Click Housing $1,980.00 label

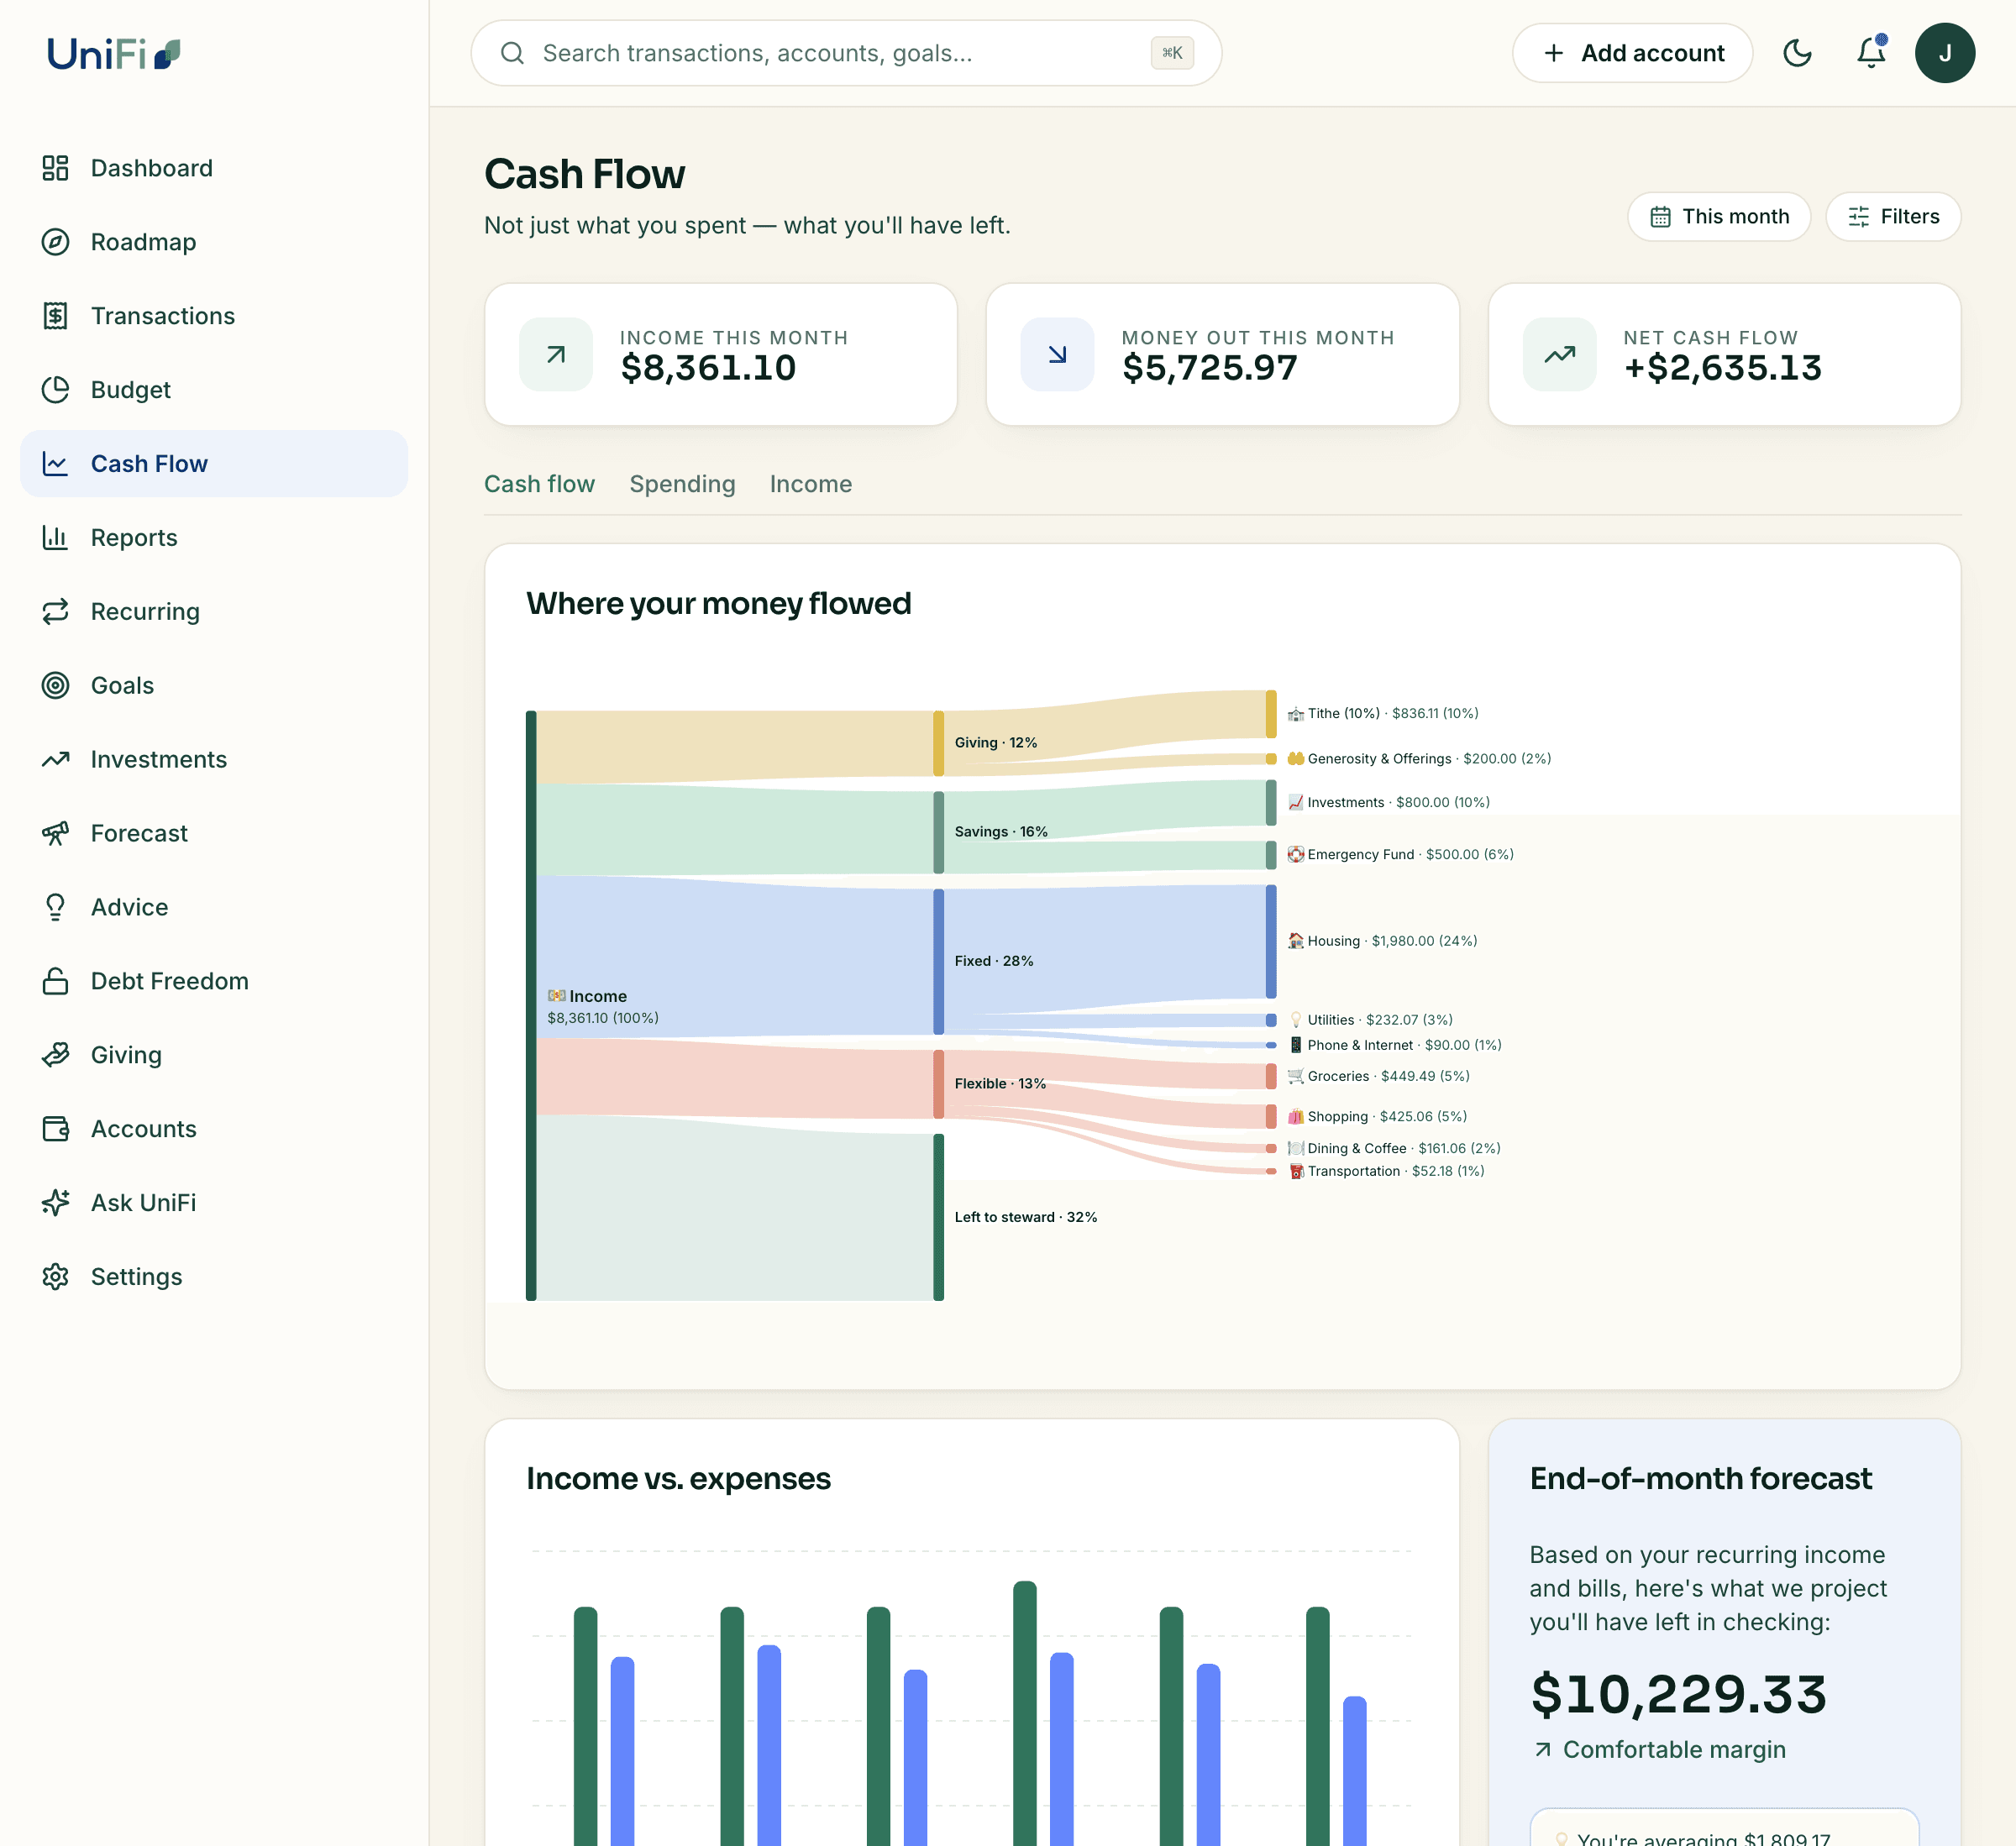pyautogui.click(x=1382, y=941)
